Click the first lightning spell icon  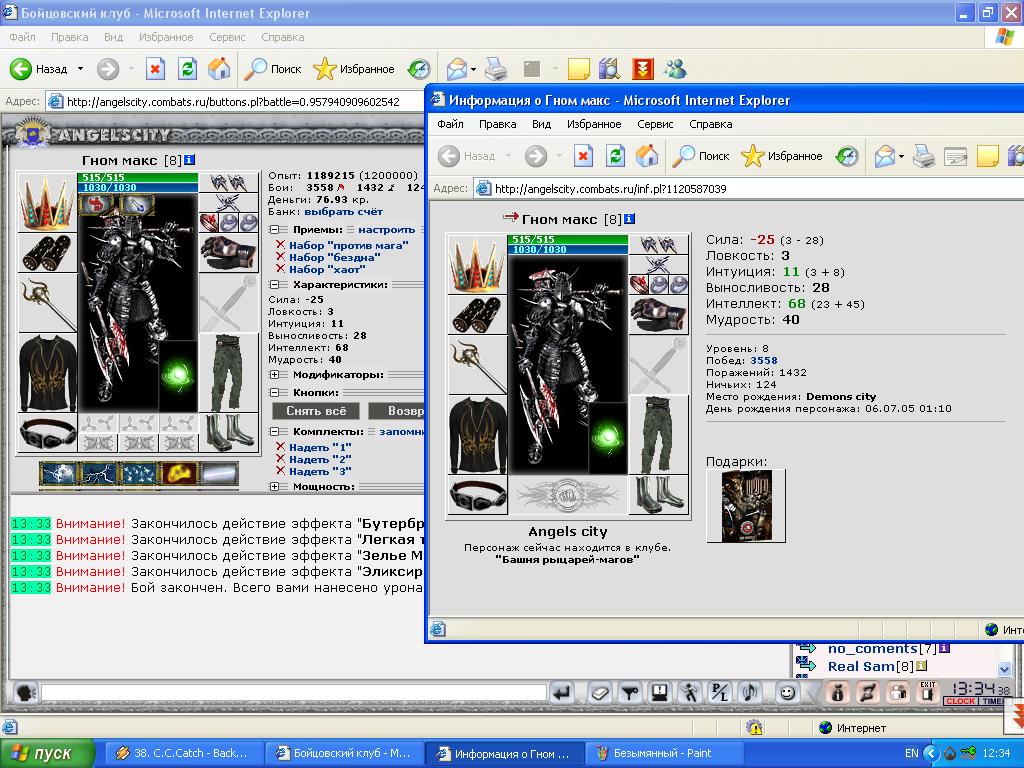click(x=59, y=474)
